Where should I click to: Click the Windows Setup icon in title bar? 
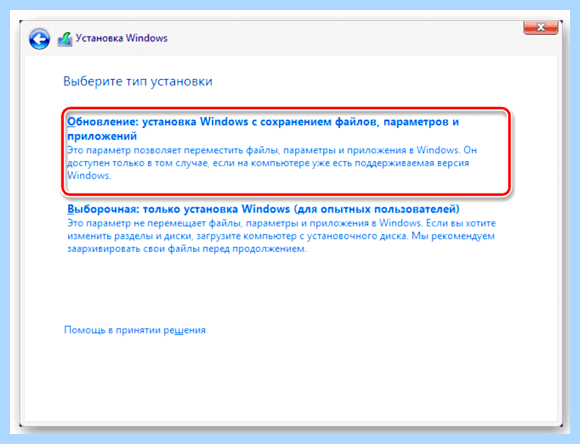65,39
